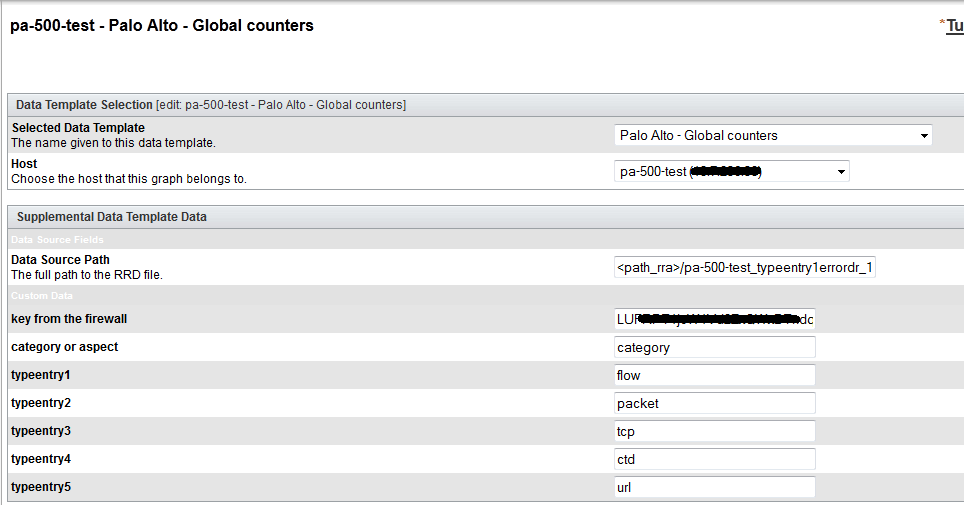The height and width of the screenshot is (505, 964).
Task: Click the page title pa-500-test Global counters
Action: pos(162,26)
